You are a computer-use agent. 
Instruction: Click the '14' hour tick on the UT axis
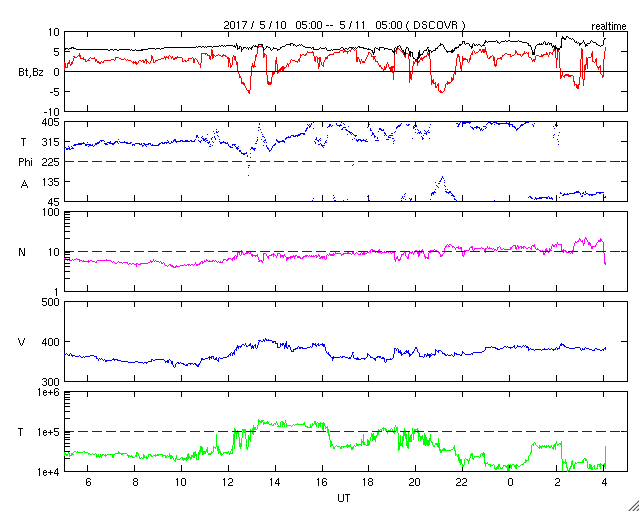pos(275,482)
